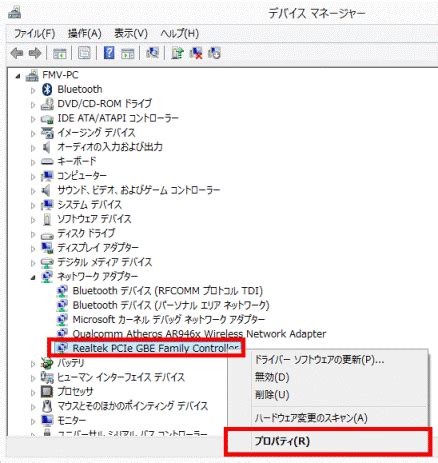Viewport: 438px width, 463px height.
Task: Open the 操作(A) menu
Action: (x=84, y=33)
